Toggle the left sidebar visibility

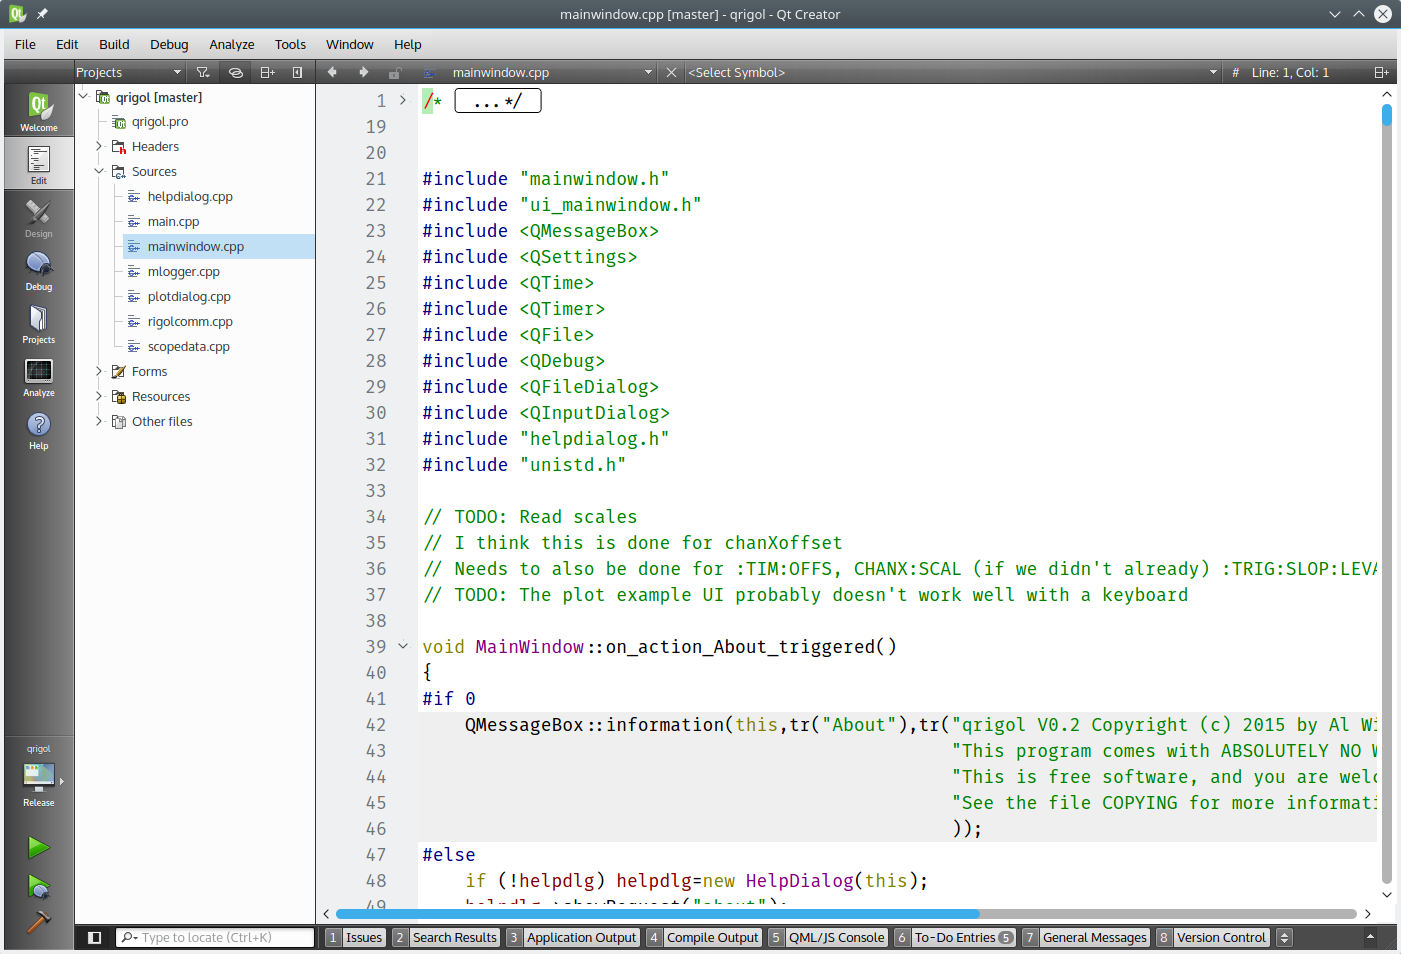point(94,937)
